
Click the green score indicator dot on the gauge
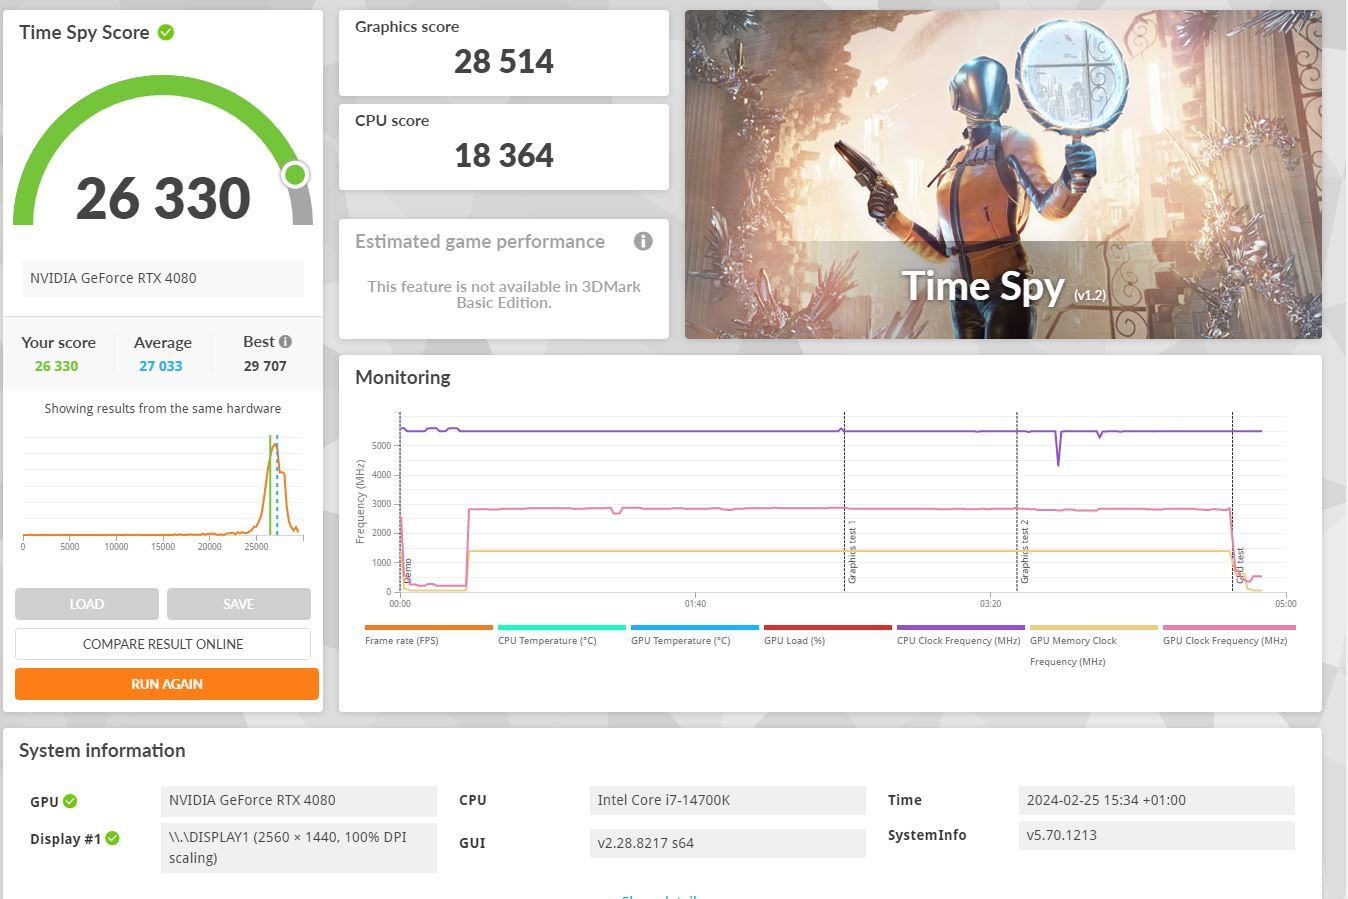click(294, 175)
